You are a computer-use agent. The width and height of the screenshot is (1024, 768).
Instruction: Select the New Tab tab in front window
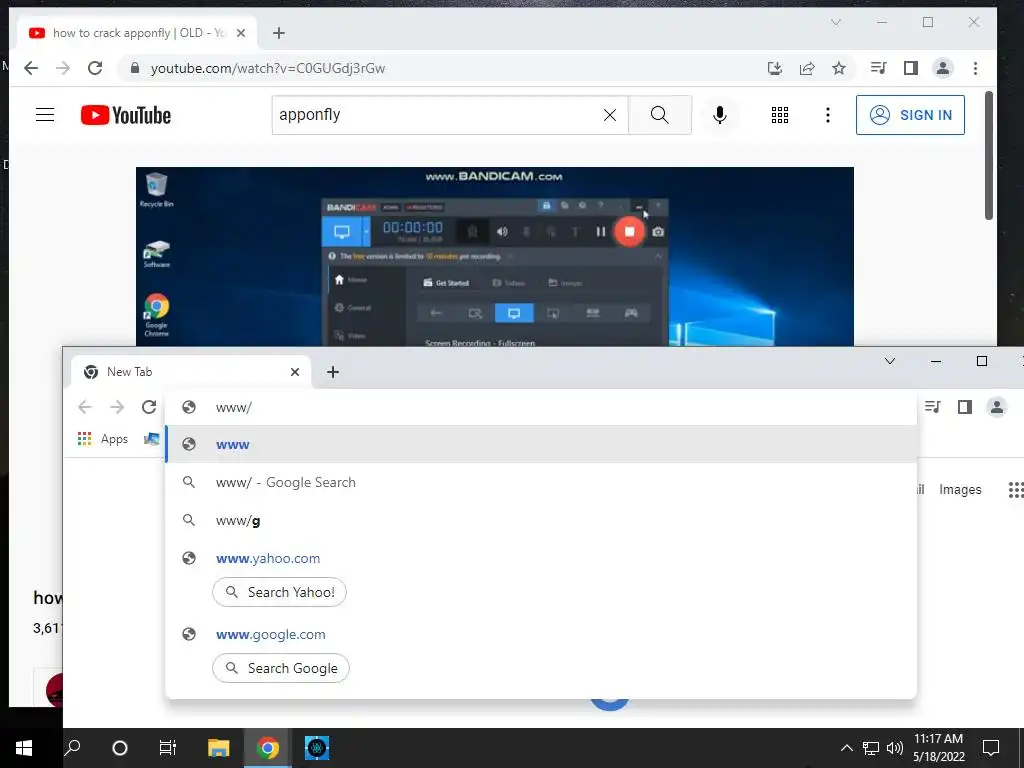[189, 372]
